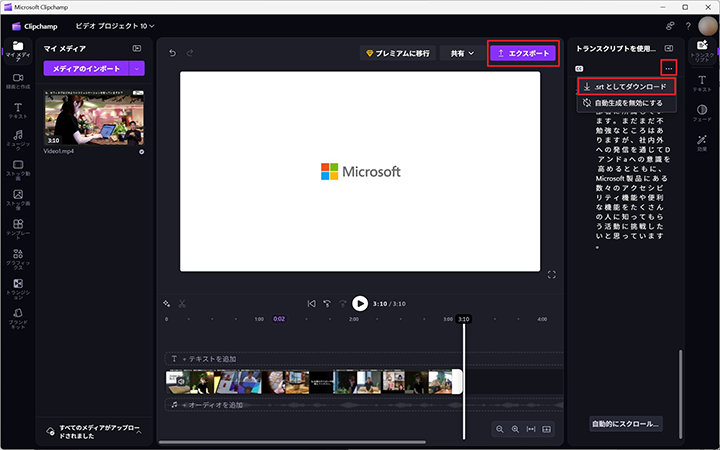Click オーディオを追加 track on timeline
Viewport: 720px width, 450px height.
coord(364,405)
